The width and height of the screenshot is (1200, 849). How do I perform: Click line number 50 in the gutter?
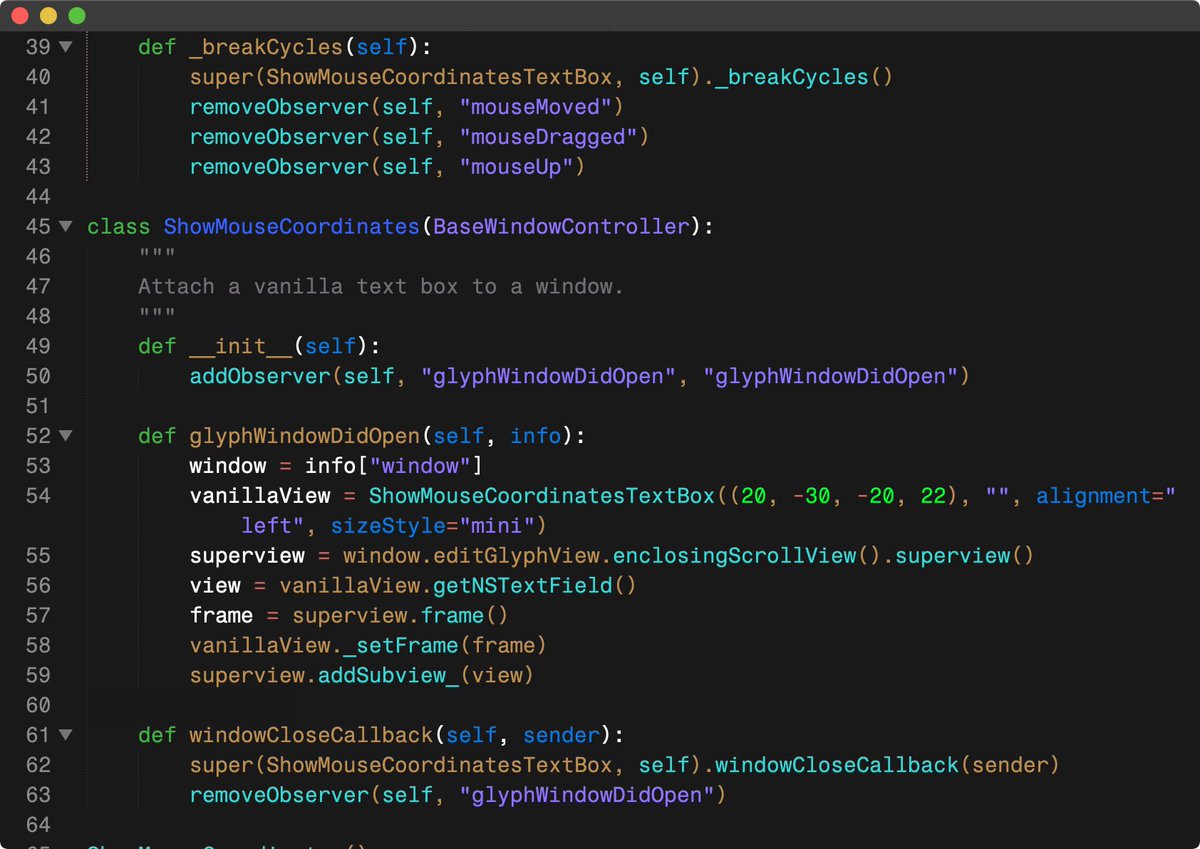[x=38, y=376]
